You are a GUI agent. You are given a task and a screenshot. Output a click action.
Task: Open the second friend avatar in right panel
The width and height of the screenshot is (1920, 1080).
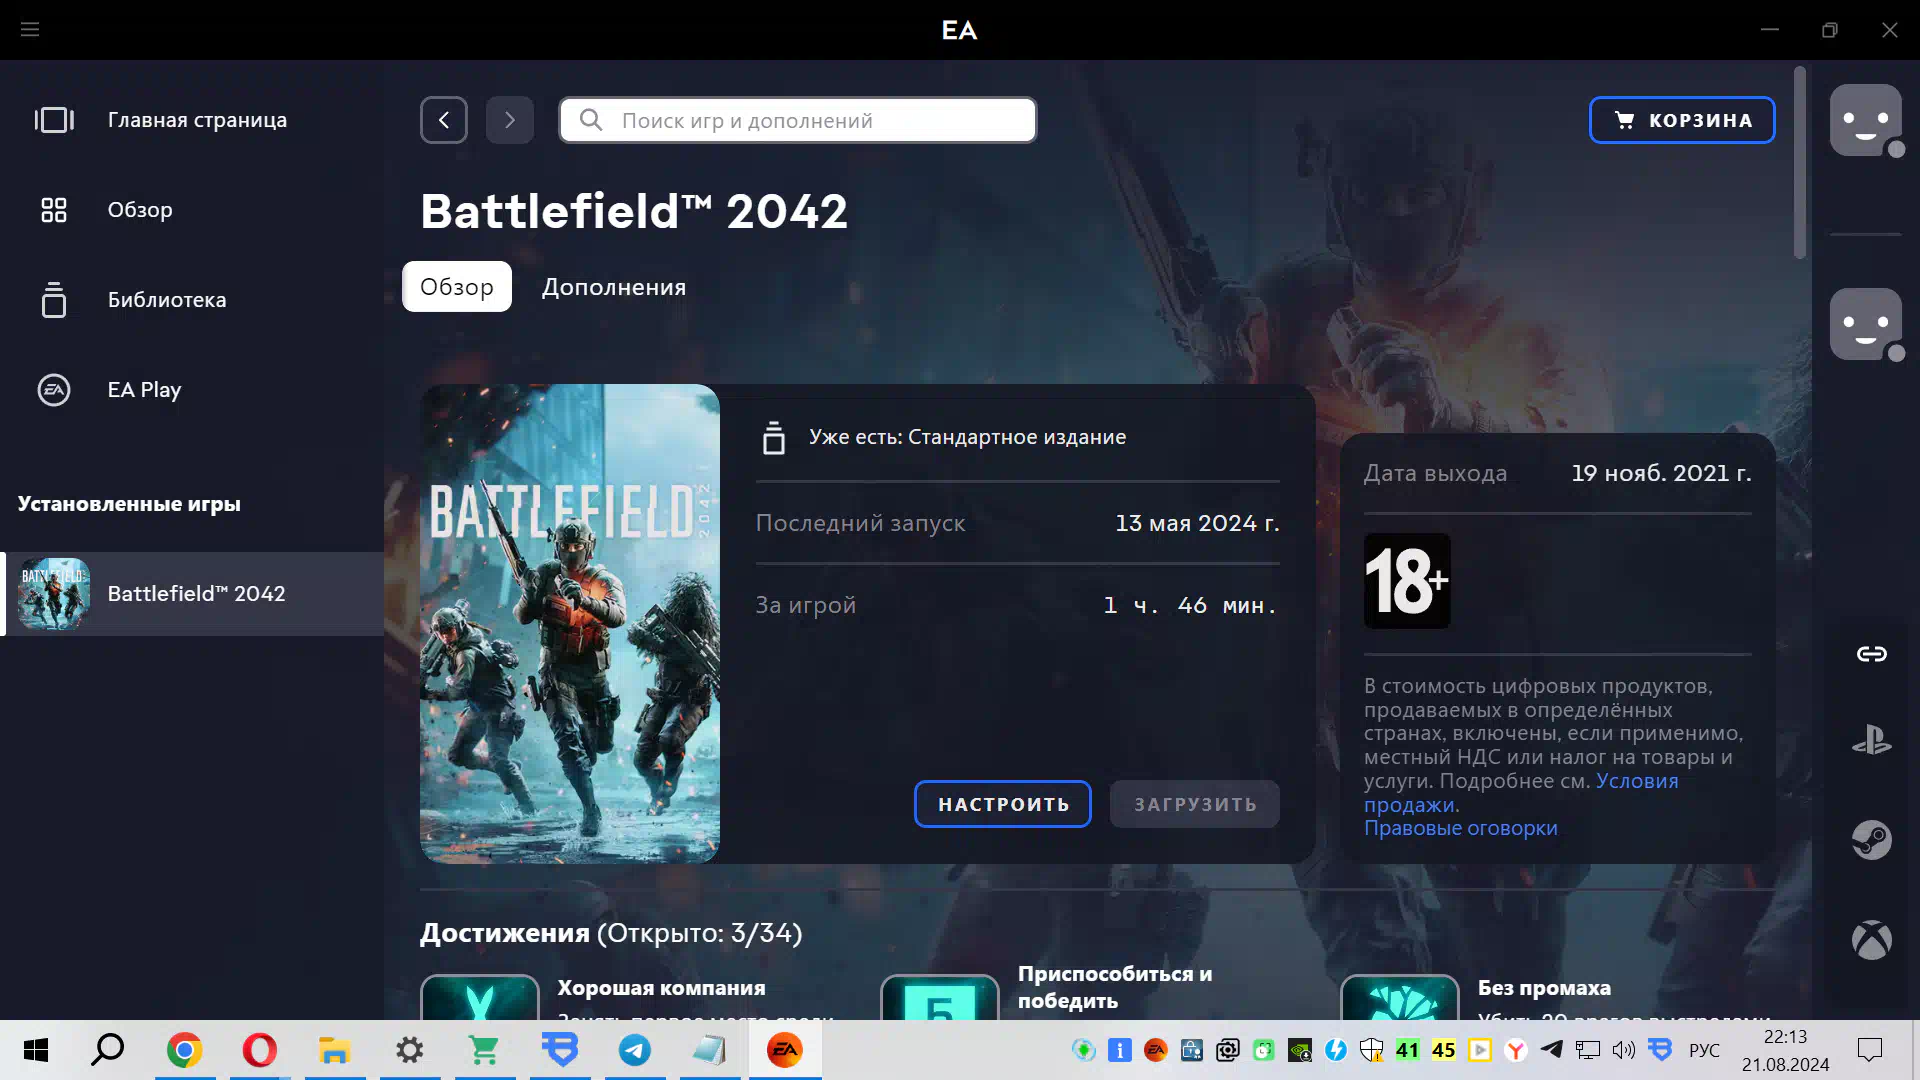tap(1866, 324)
